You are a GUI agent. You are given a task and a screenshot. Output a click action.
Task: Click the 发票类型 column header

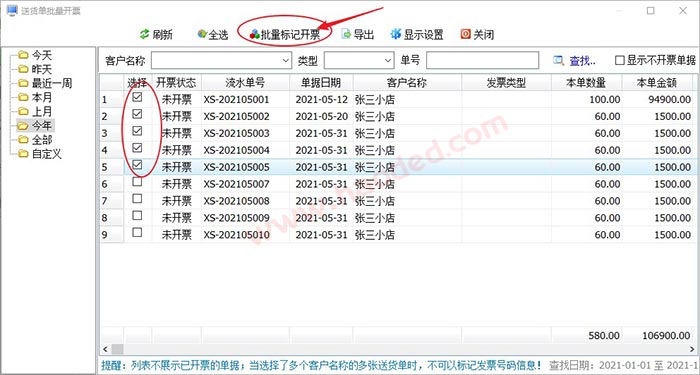tap(506, 83)
